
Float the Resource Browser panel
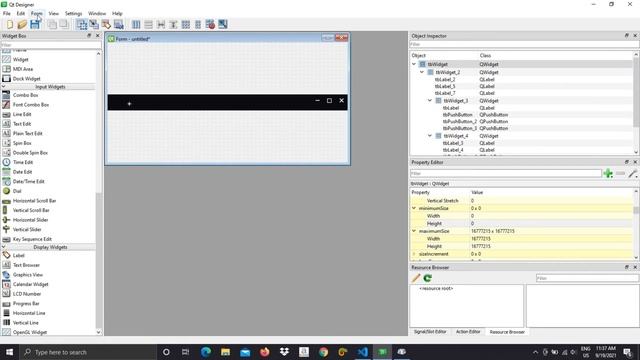tap(627, 267)
